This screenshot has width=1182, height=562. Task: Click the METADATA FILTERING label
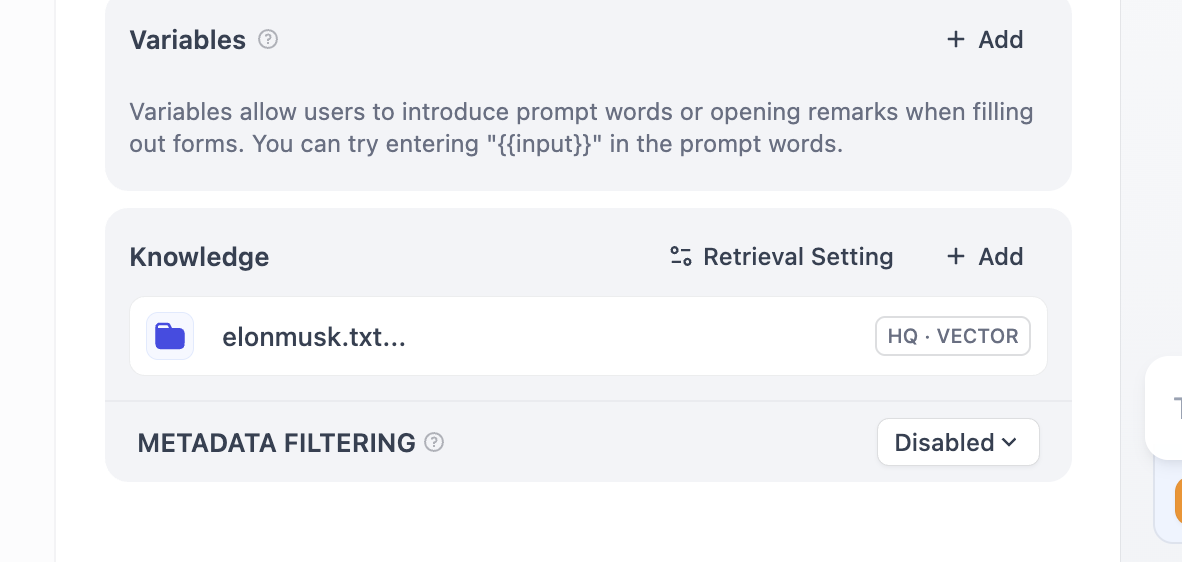point(276,443)
